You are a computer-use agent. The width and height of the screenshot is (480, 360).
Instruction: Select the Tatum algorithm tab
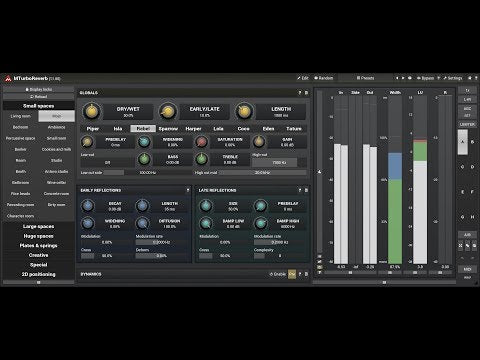pyautogui.click(x=294, y=129)
